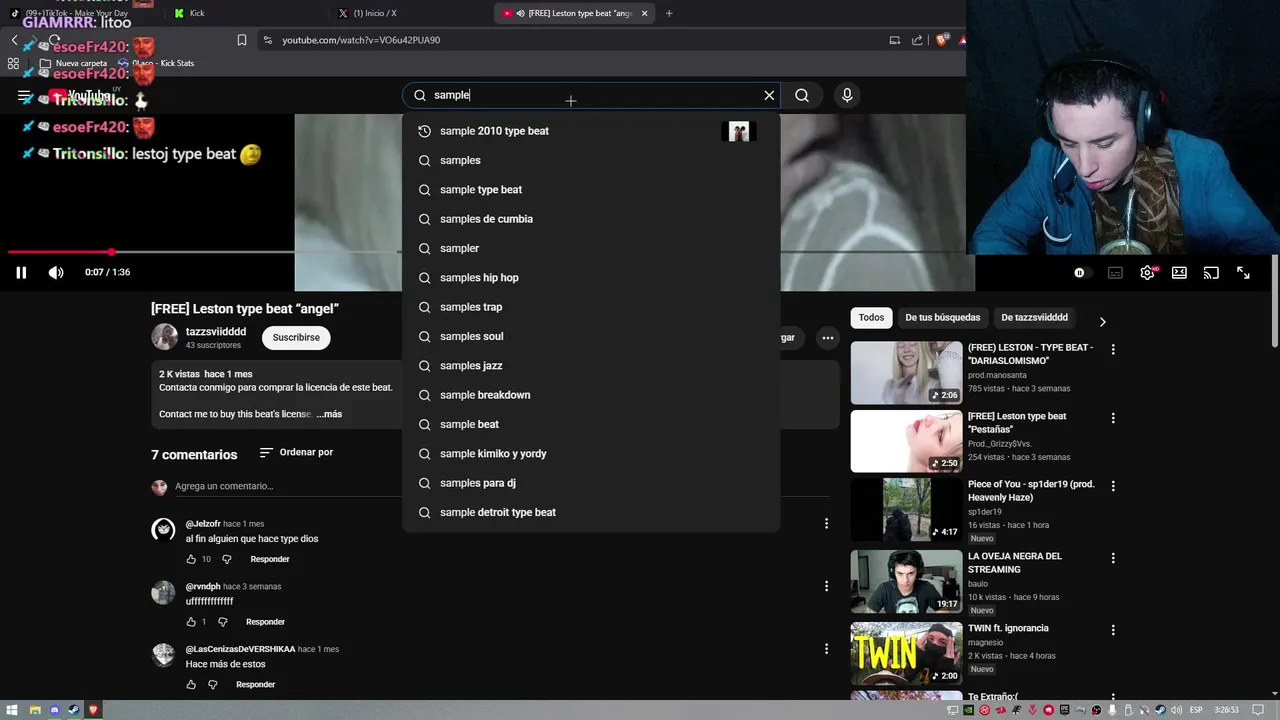Pause the video with the pause button
Image resolution: width=1280 pixels, height=720 pixels.
pyautogui.click(x=21, y=272)
